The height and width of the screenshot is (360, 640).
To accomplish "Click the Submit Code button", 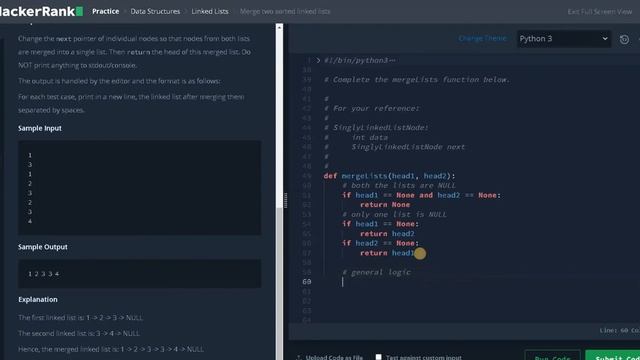I will click(613, 356).
